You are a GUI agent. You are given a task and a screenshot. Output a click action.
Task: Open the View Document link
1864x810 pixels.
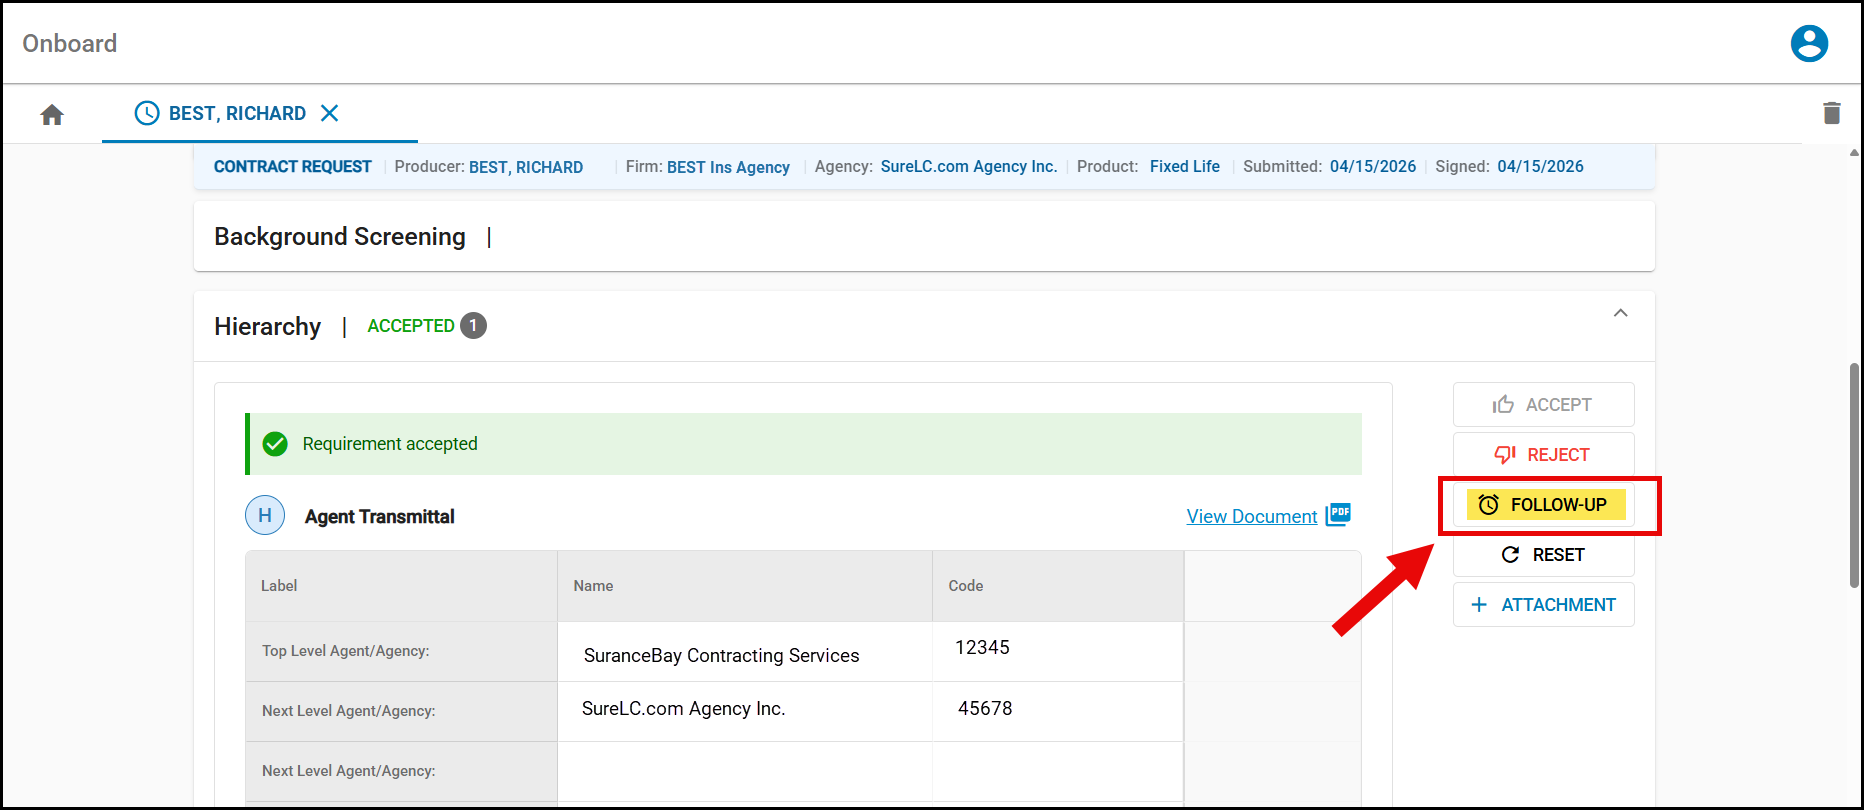pos(1251,516)
